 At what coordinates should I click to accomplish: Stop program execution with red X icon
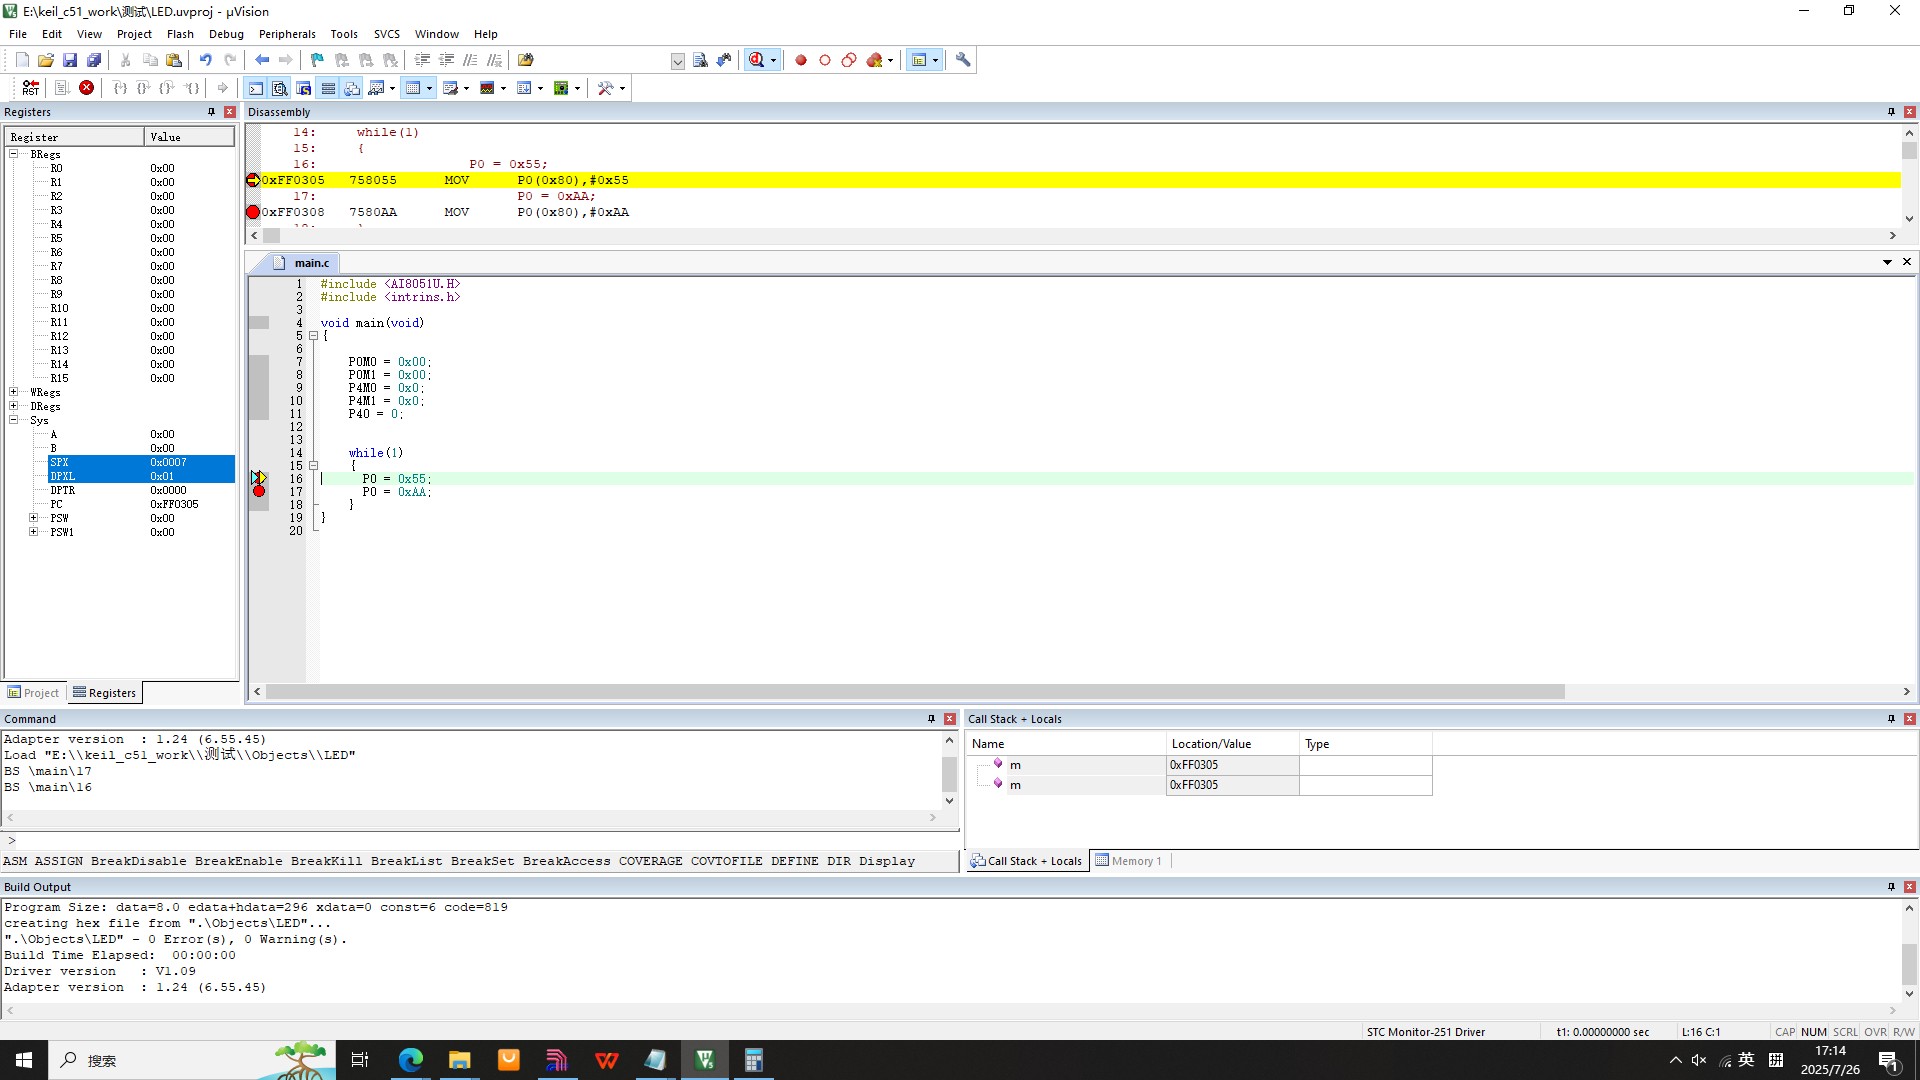point(87,88)
